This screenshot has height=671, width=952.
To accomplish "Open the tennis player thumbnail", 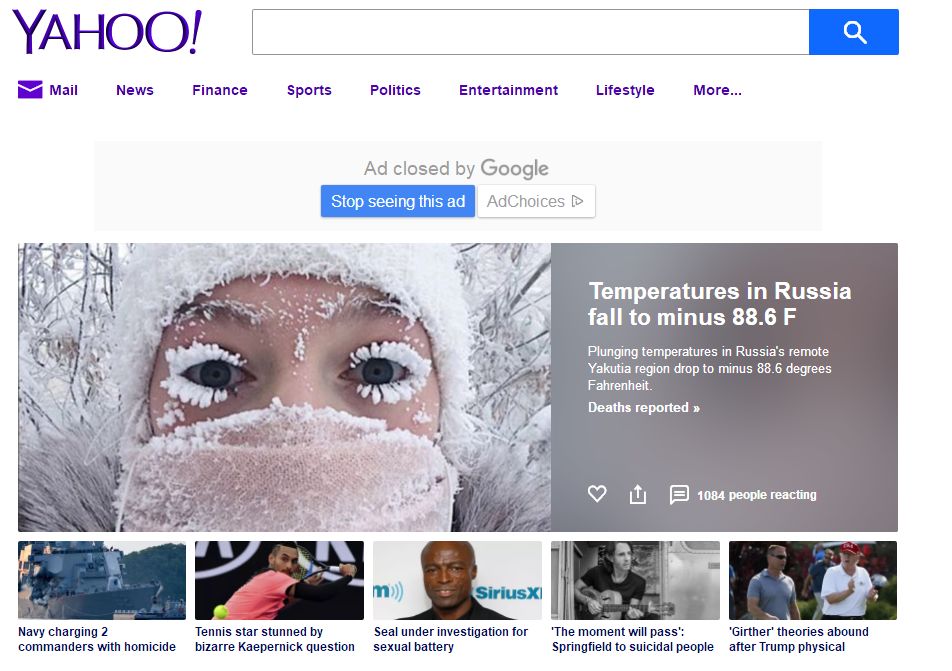I will coord(279,580).
